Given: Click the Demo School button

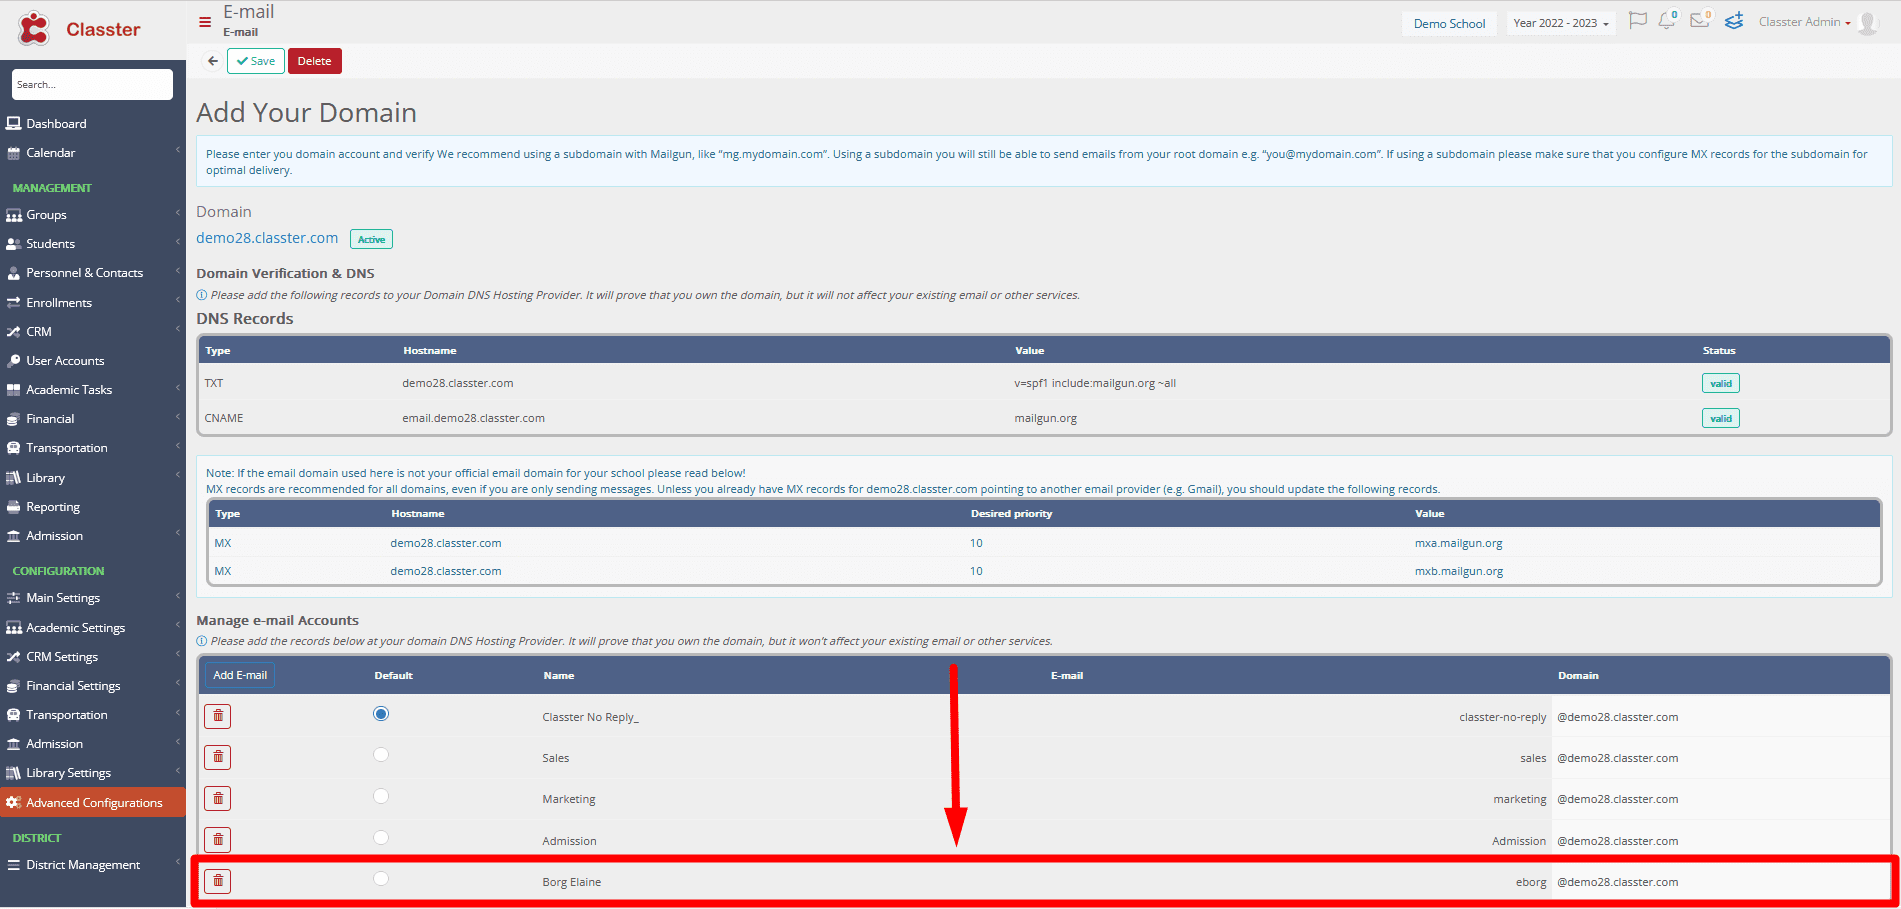Looking at the screenshot, I should [x=1449, y=23].
